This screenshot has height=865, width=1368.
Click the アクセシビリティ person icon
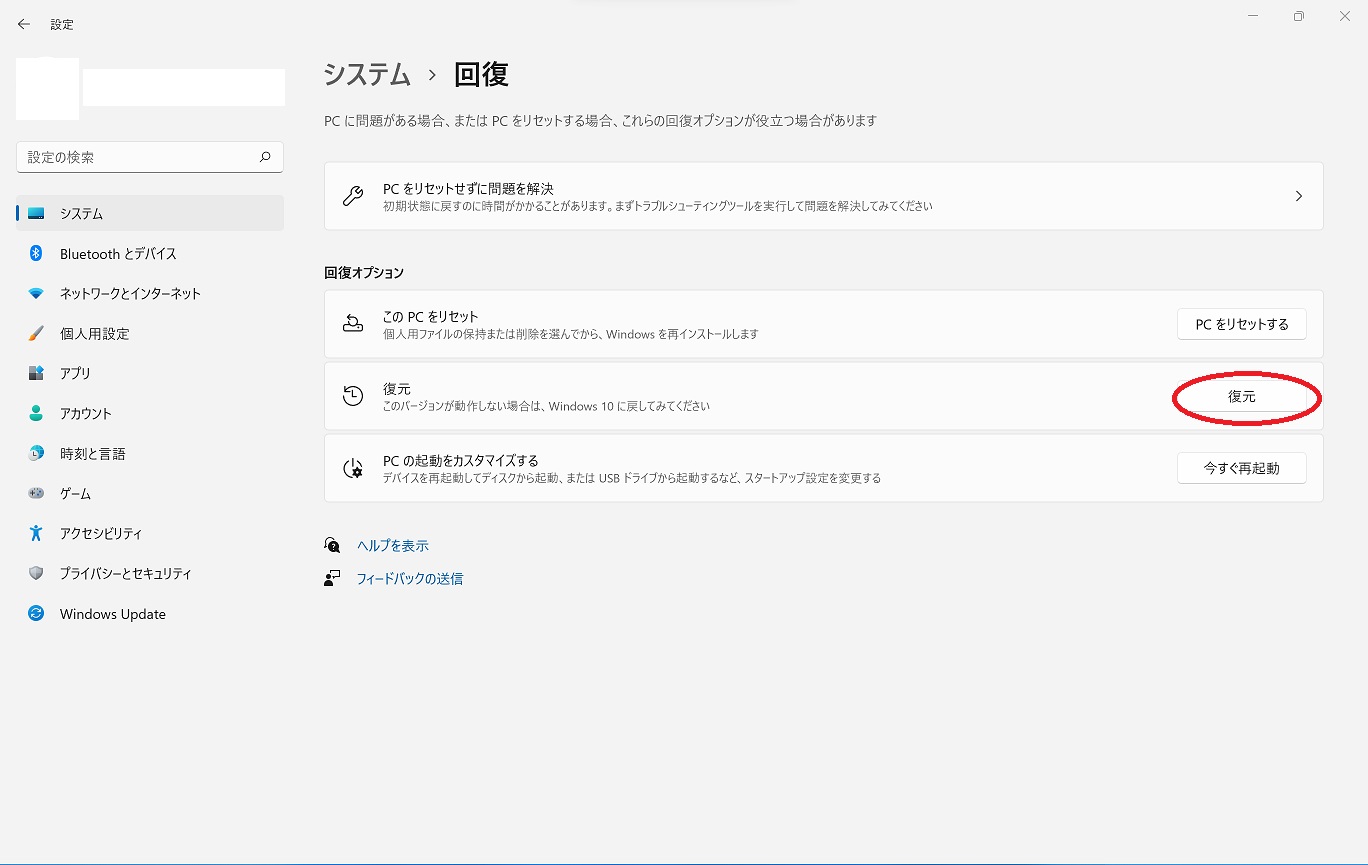tap(36, 534)
